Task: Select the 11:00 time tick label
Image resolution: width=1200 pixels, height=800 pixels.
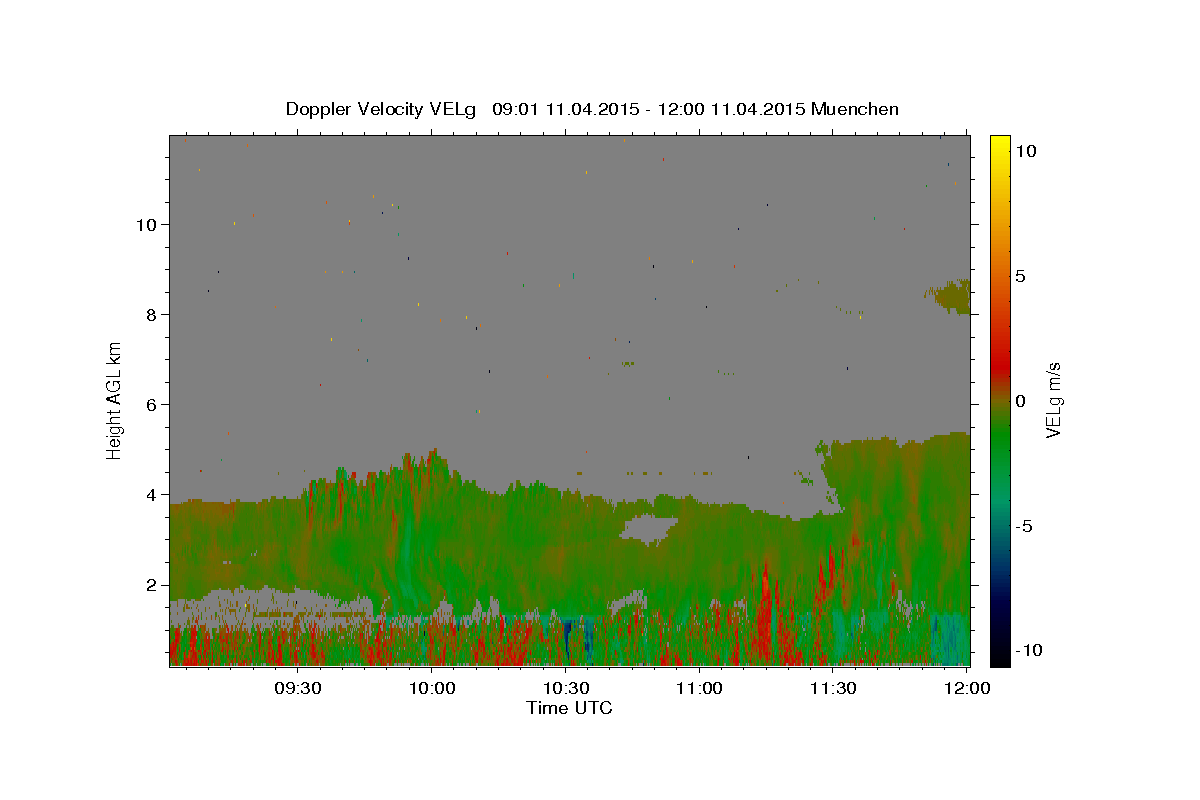Action: (x=699, y=689)
